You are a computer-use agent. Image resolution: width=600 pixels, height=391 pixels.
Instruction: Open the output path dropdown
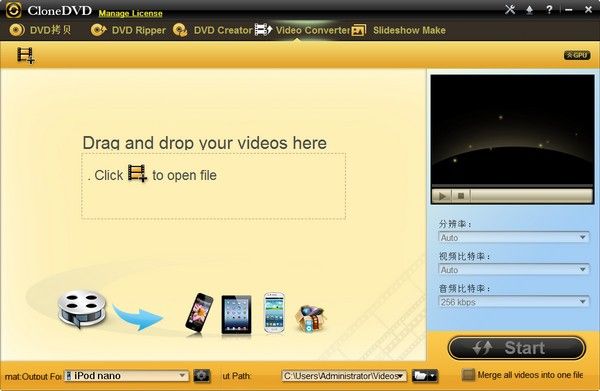coord(344,376)
